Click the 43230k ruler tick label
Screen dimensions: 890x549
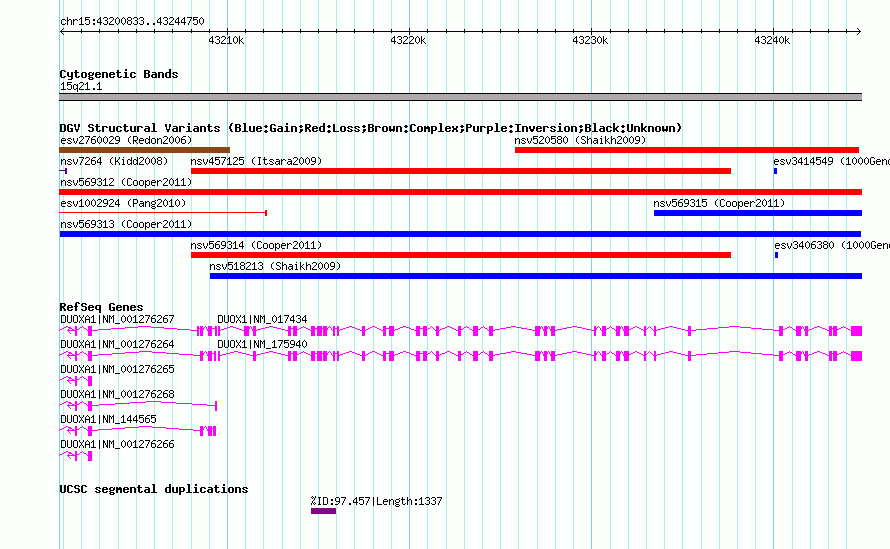[x=590, y=40]
